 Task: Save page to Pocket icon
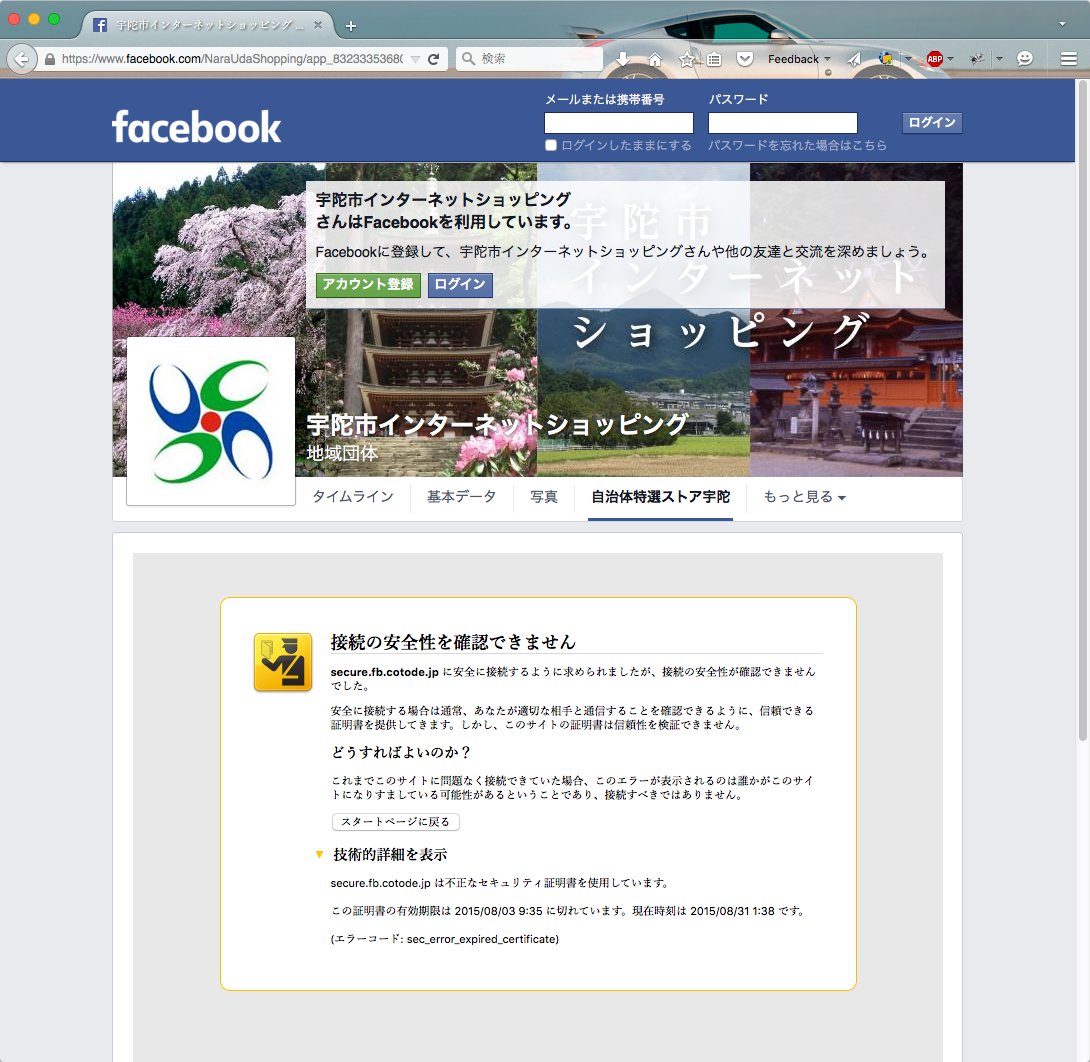click(x=745, y=59)
